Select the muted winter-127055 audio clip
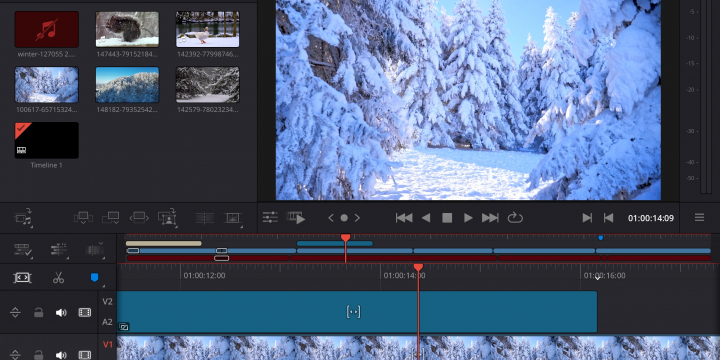The height and width of the screenshot is (360, 720). pos(46,29)
